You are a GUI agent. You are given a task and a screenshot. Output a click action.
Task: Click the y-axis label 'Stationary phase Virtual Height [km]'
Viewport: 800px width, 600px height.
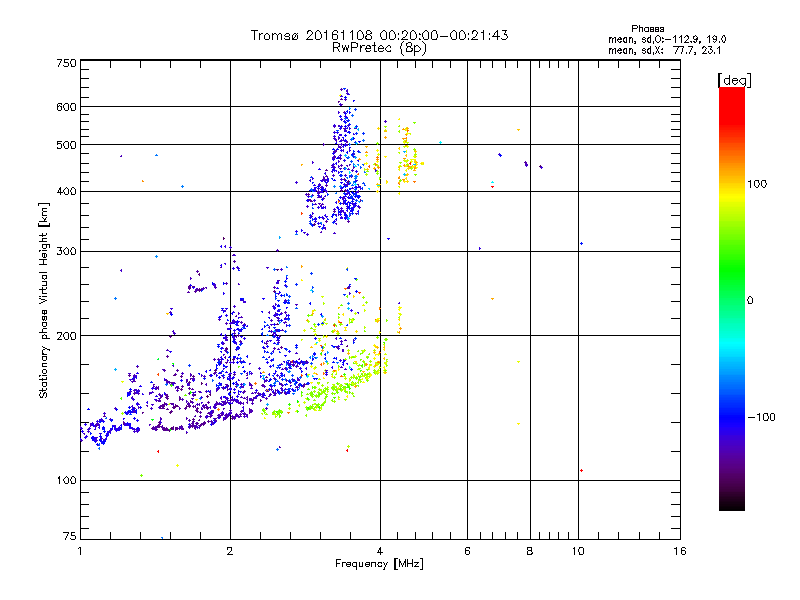coord(44,301)
